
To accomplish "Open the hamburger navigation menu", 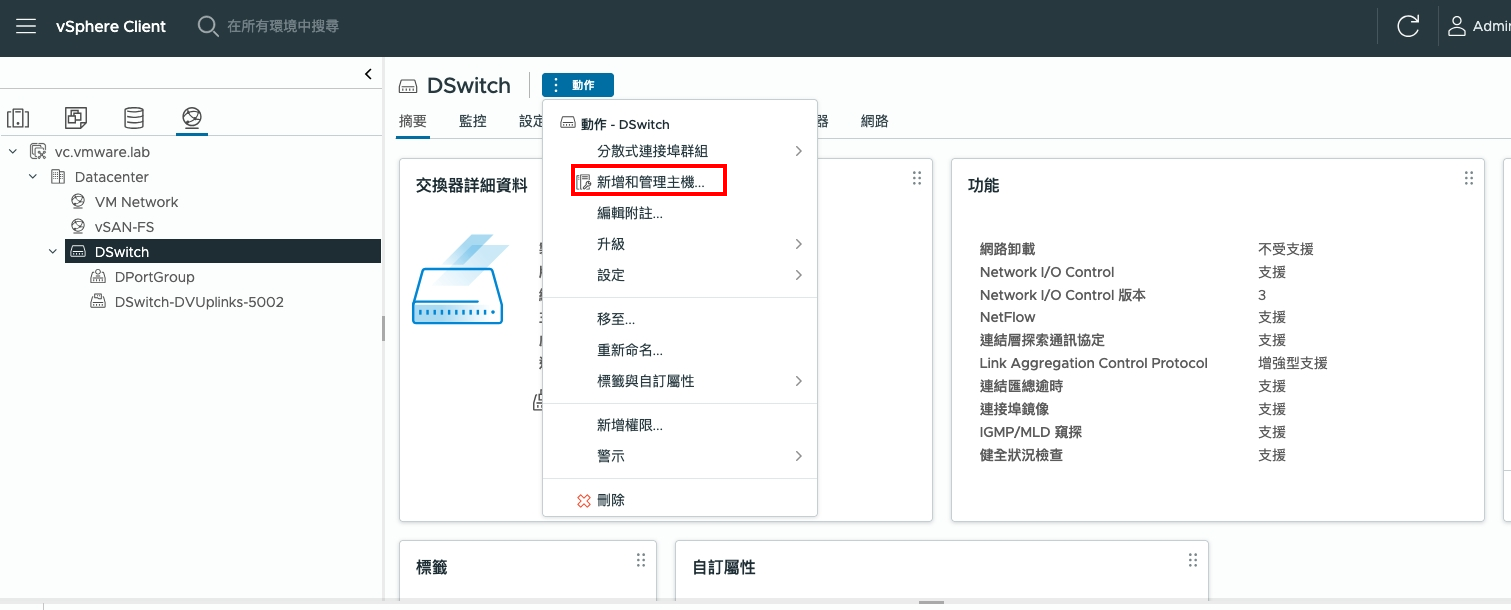I will click(26, 26).
